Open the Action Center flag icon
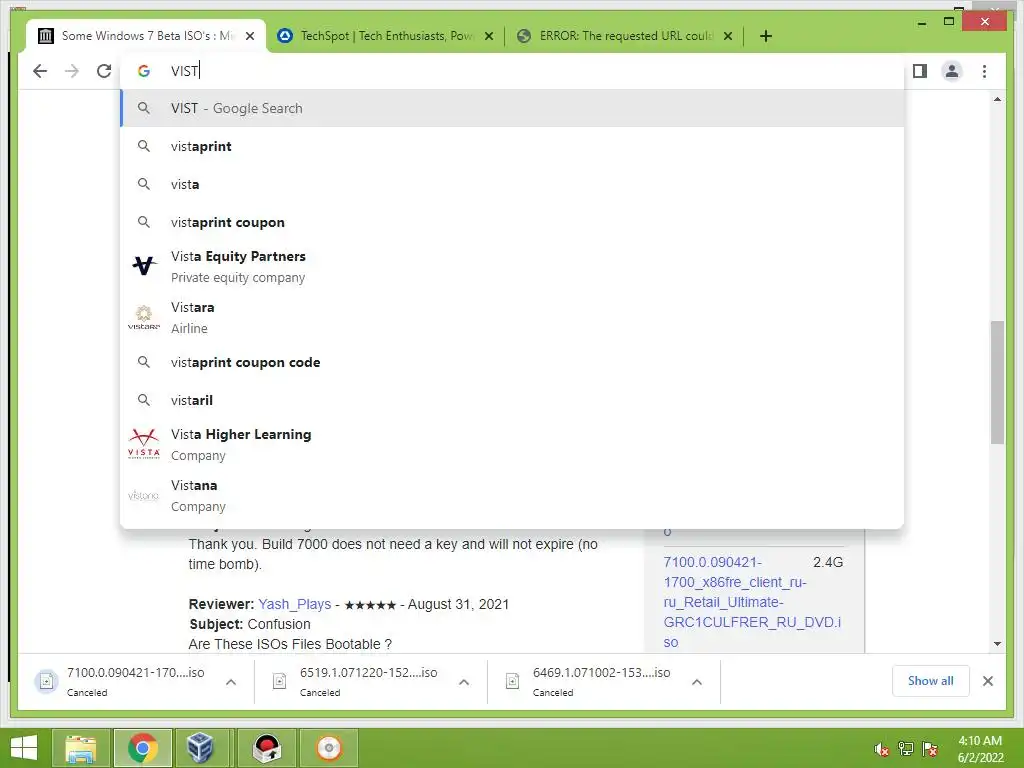1024x768 pixels. tap(930, 749)
